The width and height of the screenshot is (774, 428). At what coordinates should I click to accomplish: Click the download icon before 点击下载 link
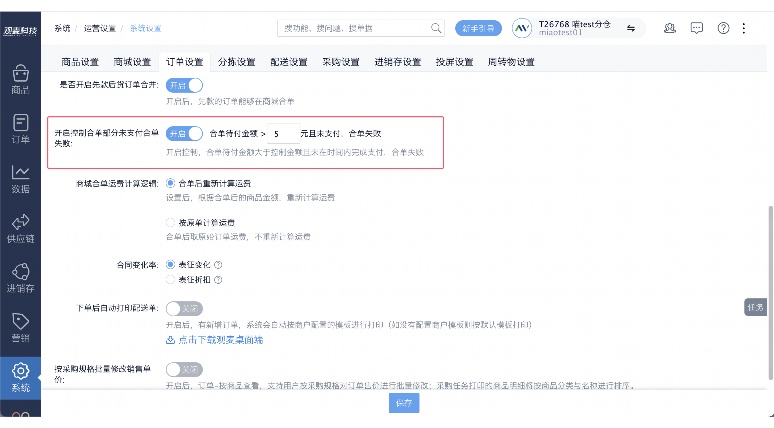pos(170,340)
